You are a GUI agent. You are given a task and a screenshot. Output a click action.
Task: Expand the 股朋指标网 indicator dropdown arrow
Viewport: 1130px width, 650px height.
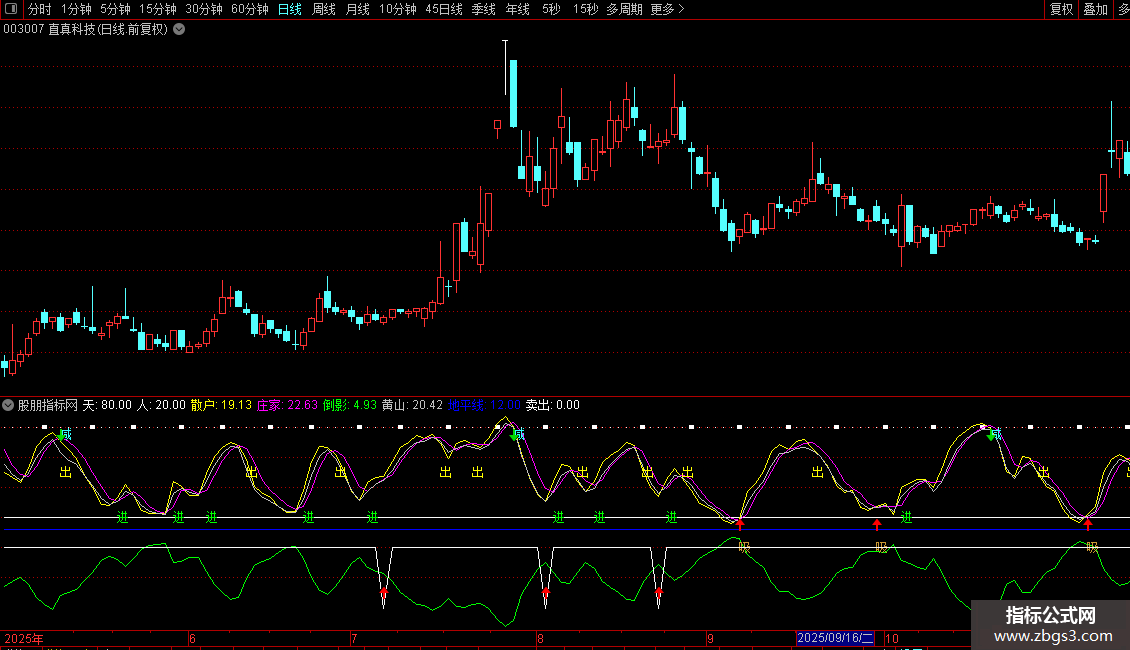point(9,405)
